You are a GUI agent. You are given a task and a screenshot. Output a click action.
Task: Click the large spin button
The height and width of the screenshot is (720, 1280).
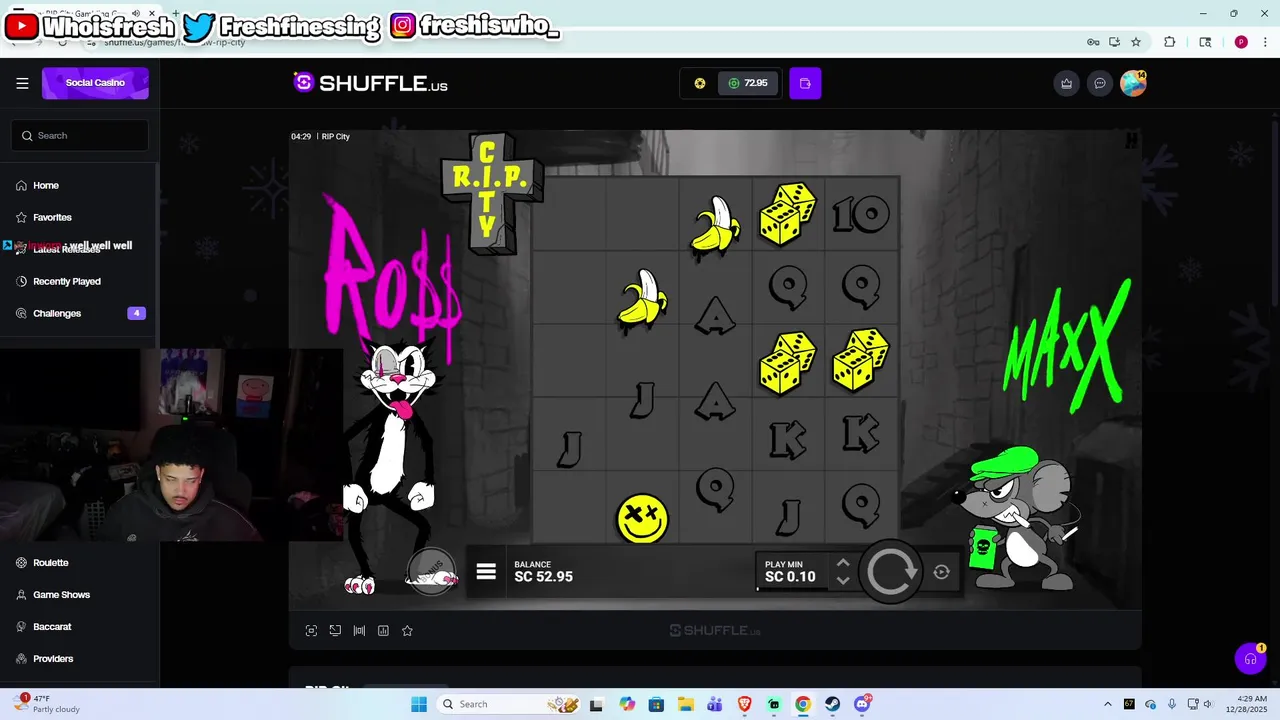pos(891,572)
